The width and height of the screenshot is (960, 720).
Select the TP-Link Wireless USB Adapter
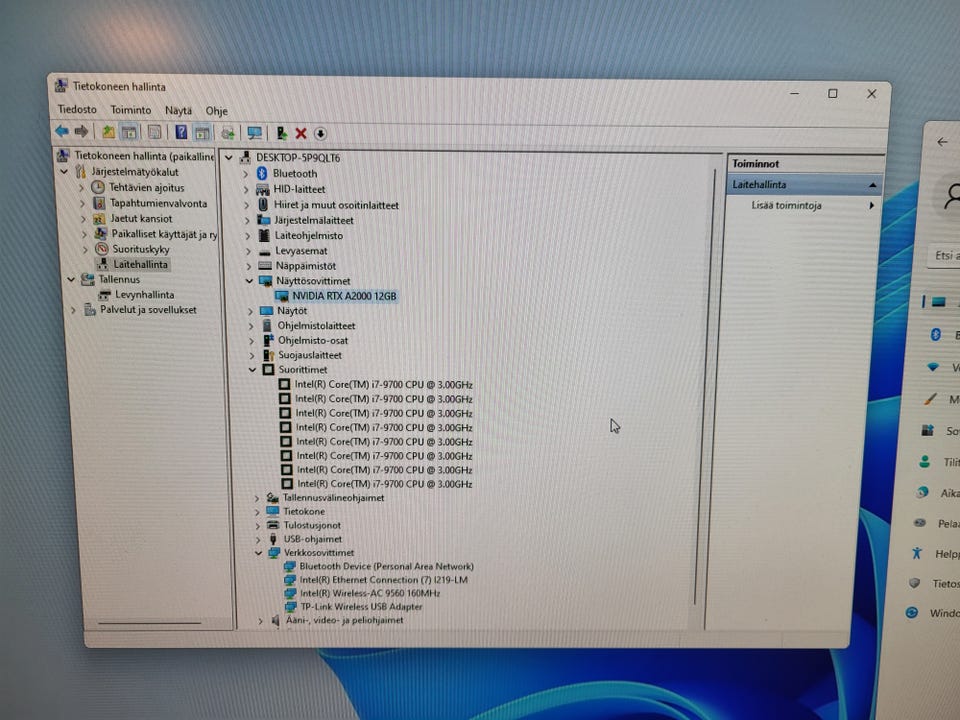pos(360,607)
